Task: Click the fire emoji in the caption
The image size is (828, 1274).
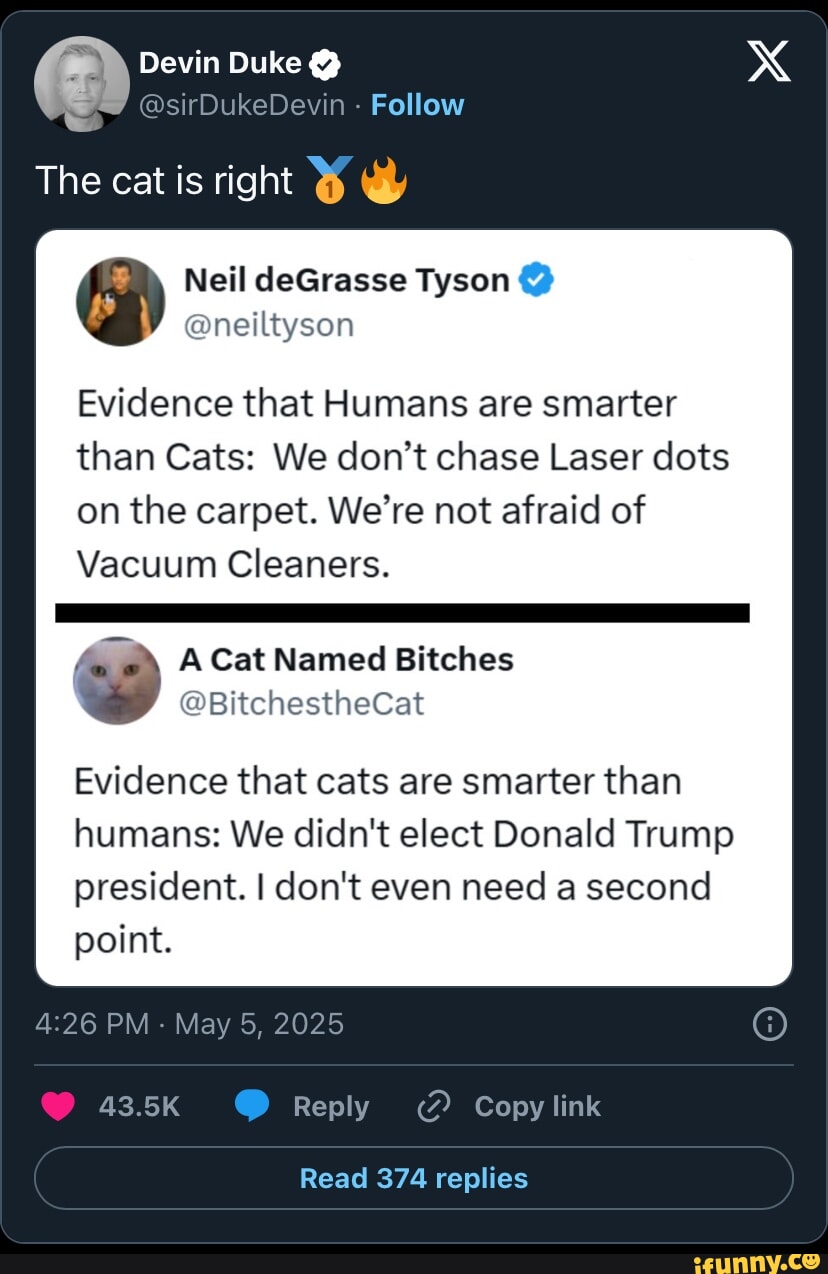Action: 384,180
